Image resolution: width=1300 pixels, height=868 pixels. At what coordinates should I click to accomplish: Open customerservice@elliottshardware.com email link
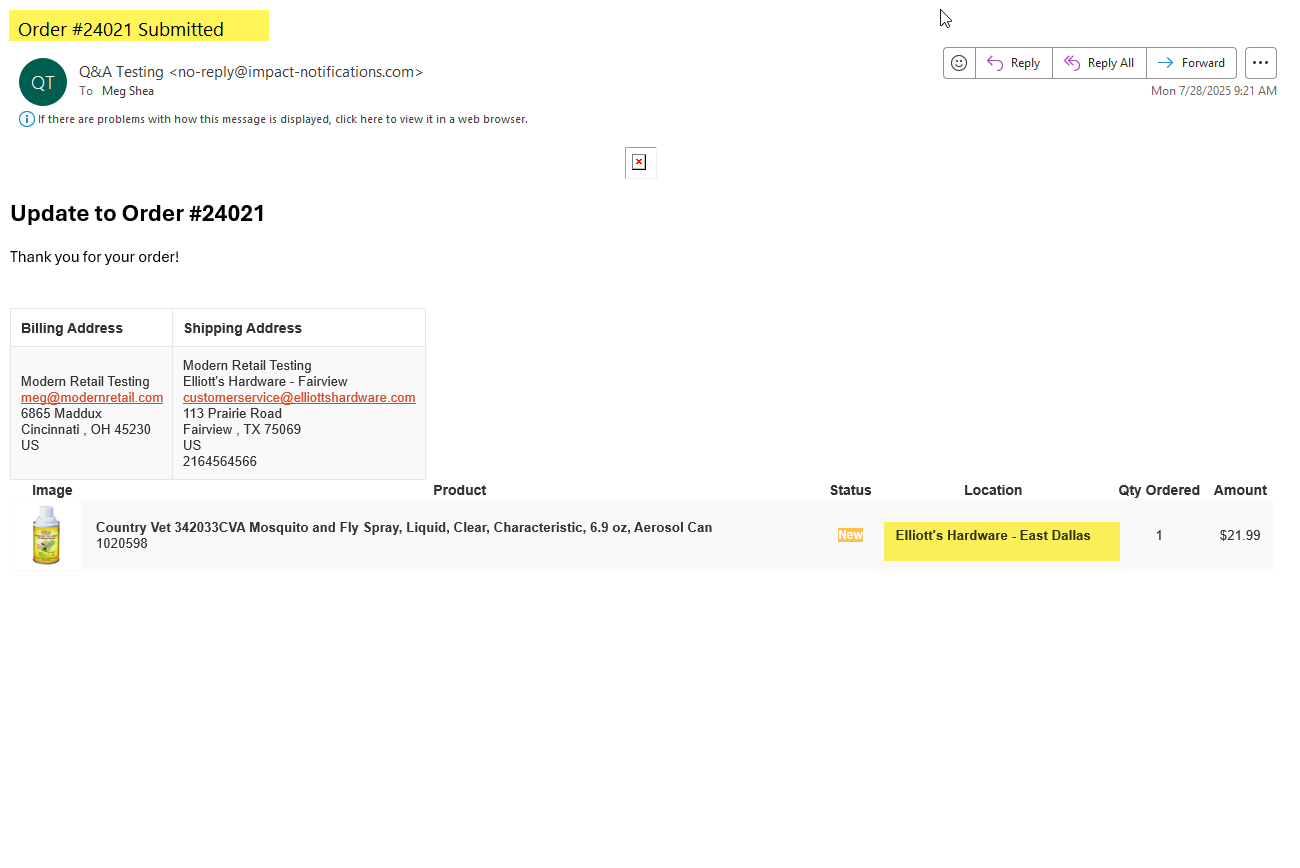click(299, 398)
